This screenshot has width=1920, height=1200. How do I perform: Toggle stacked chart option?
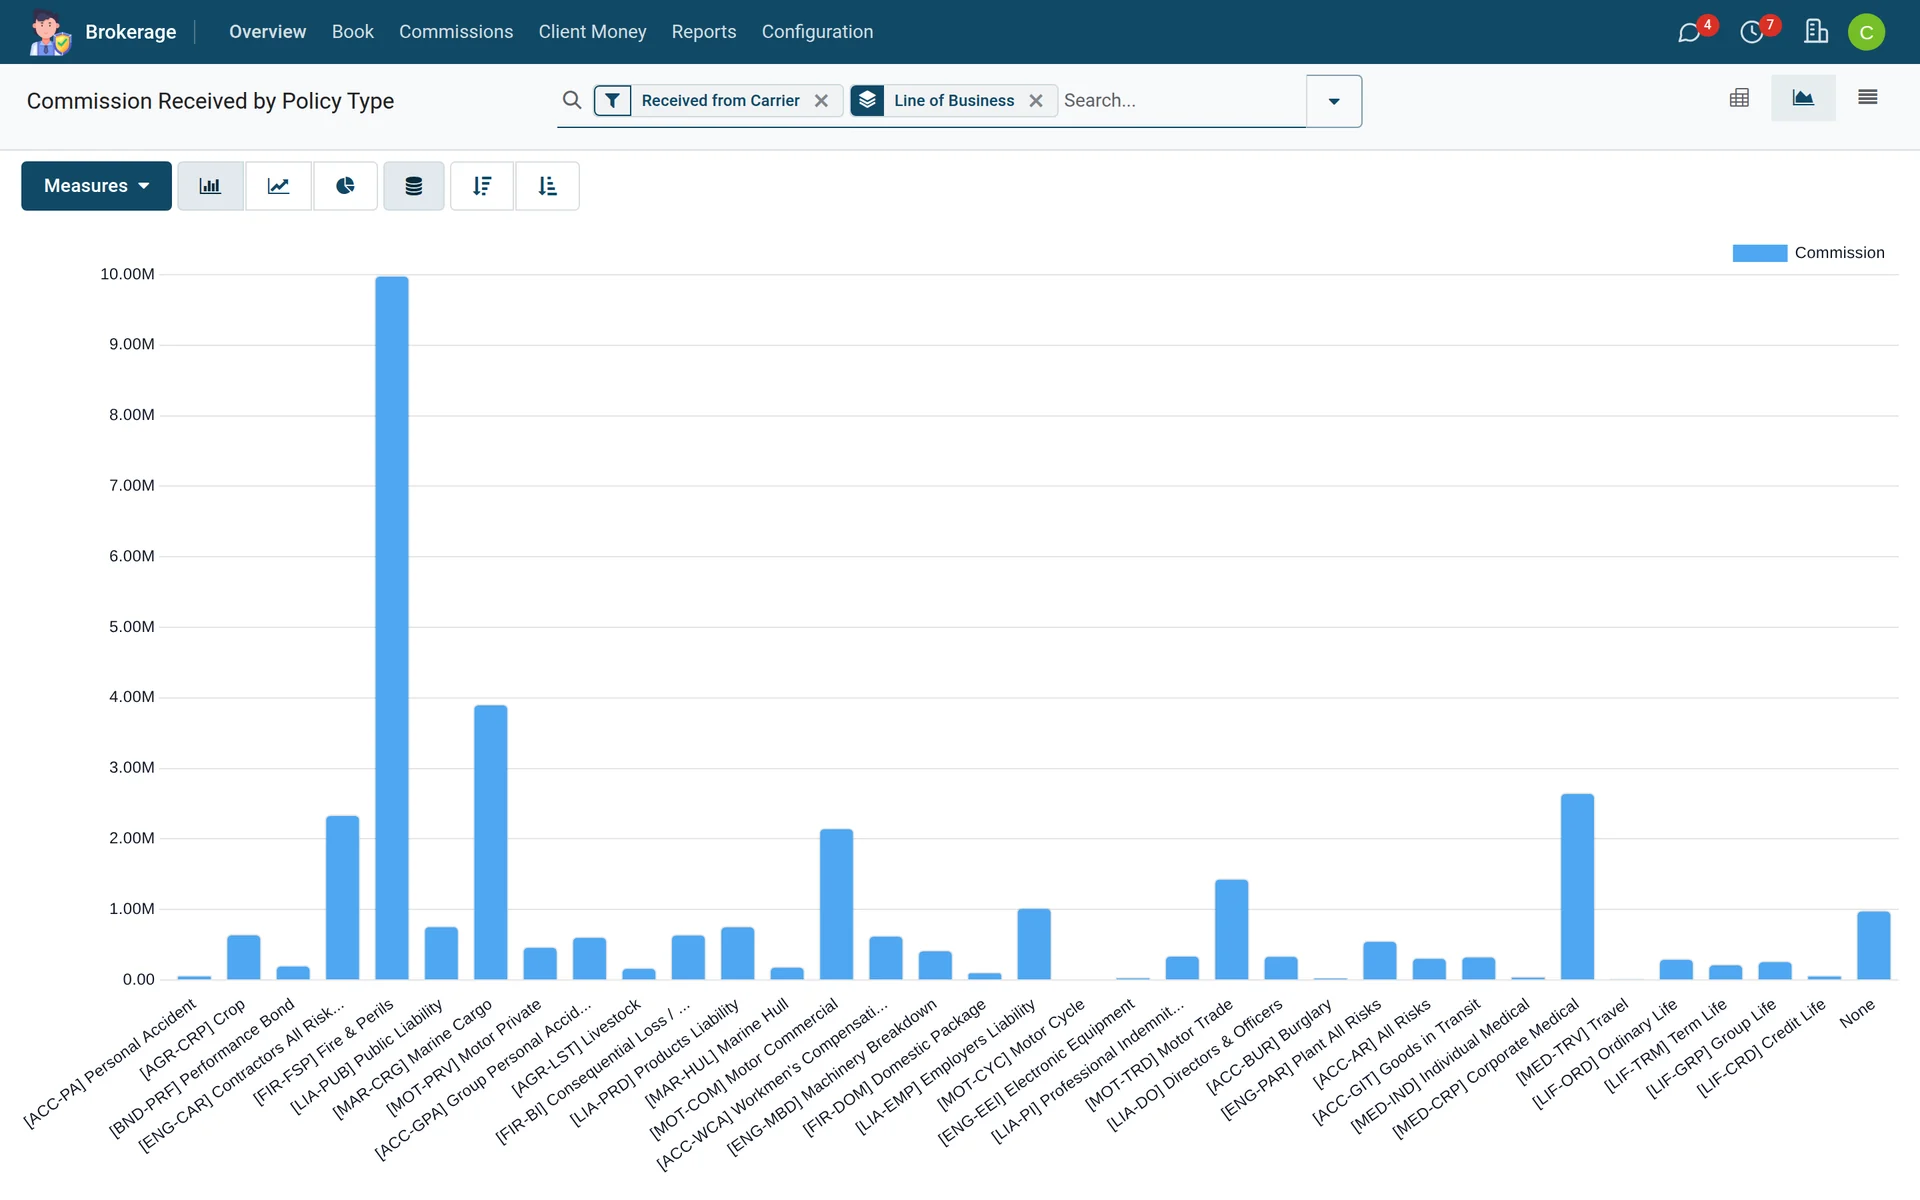click(413, 186)
